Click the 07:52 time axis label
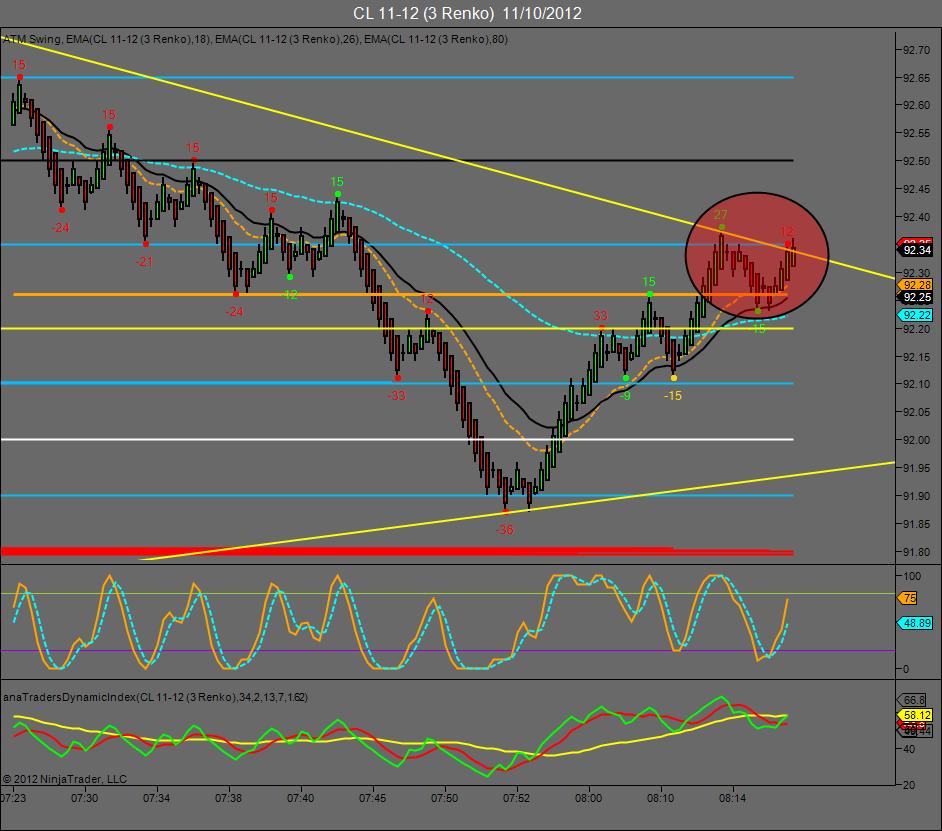This screenshot has height=831, width=942. coord(517,798)
